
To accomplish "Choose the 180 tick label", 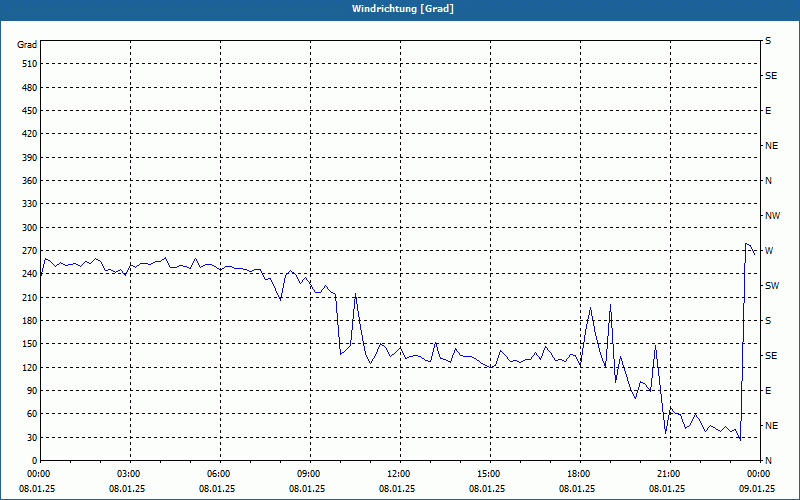I will (x=30, y=321).
